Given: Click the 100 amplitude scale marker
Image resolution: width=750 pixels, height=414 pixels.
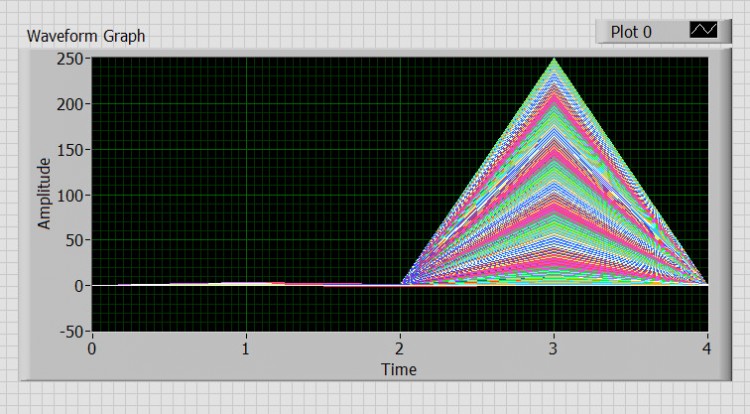Looking at the screenshot, I should (70, 196).
